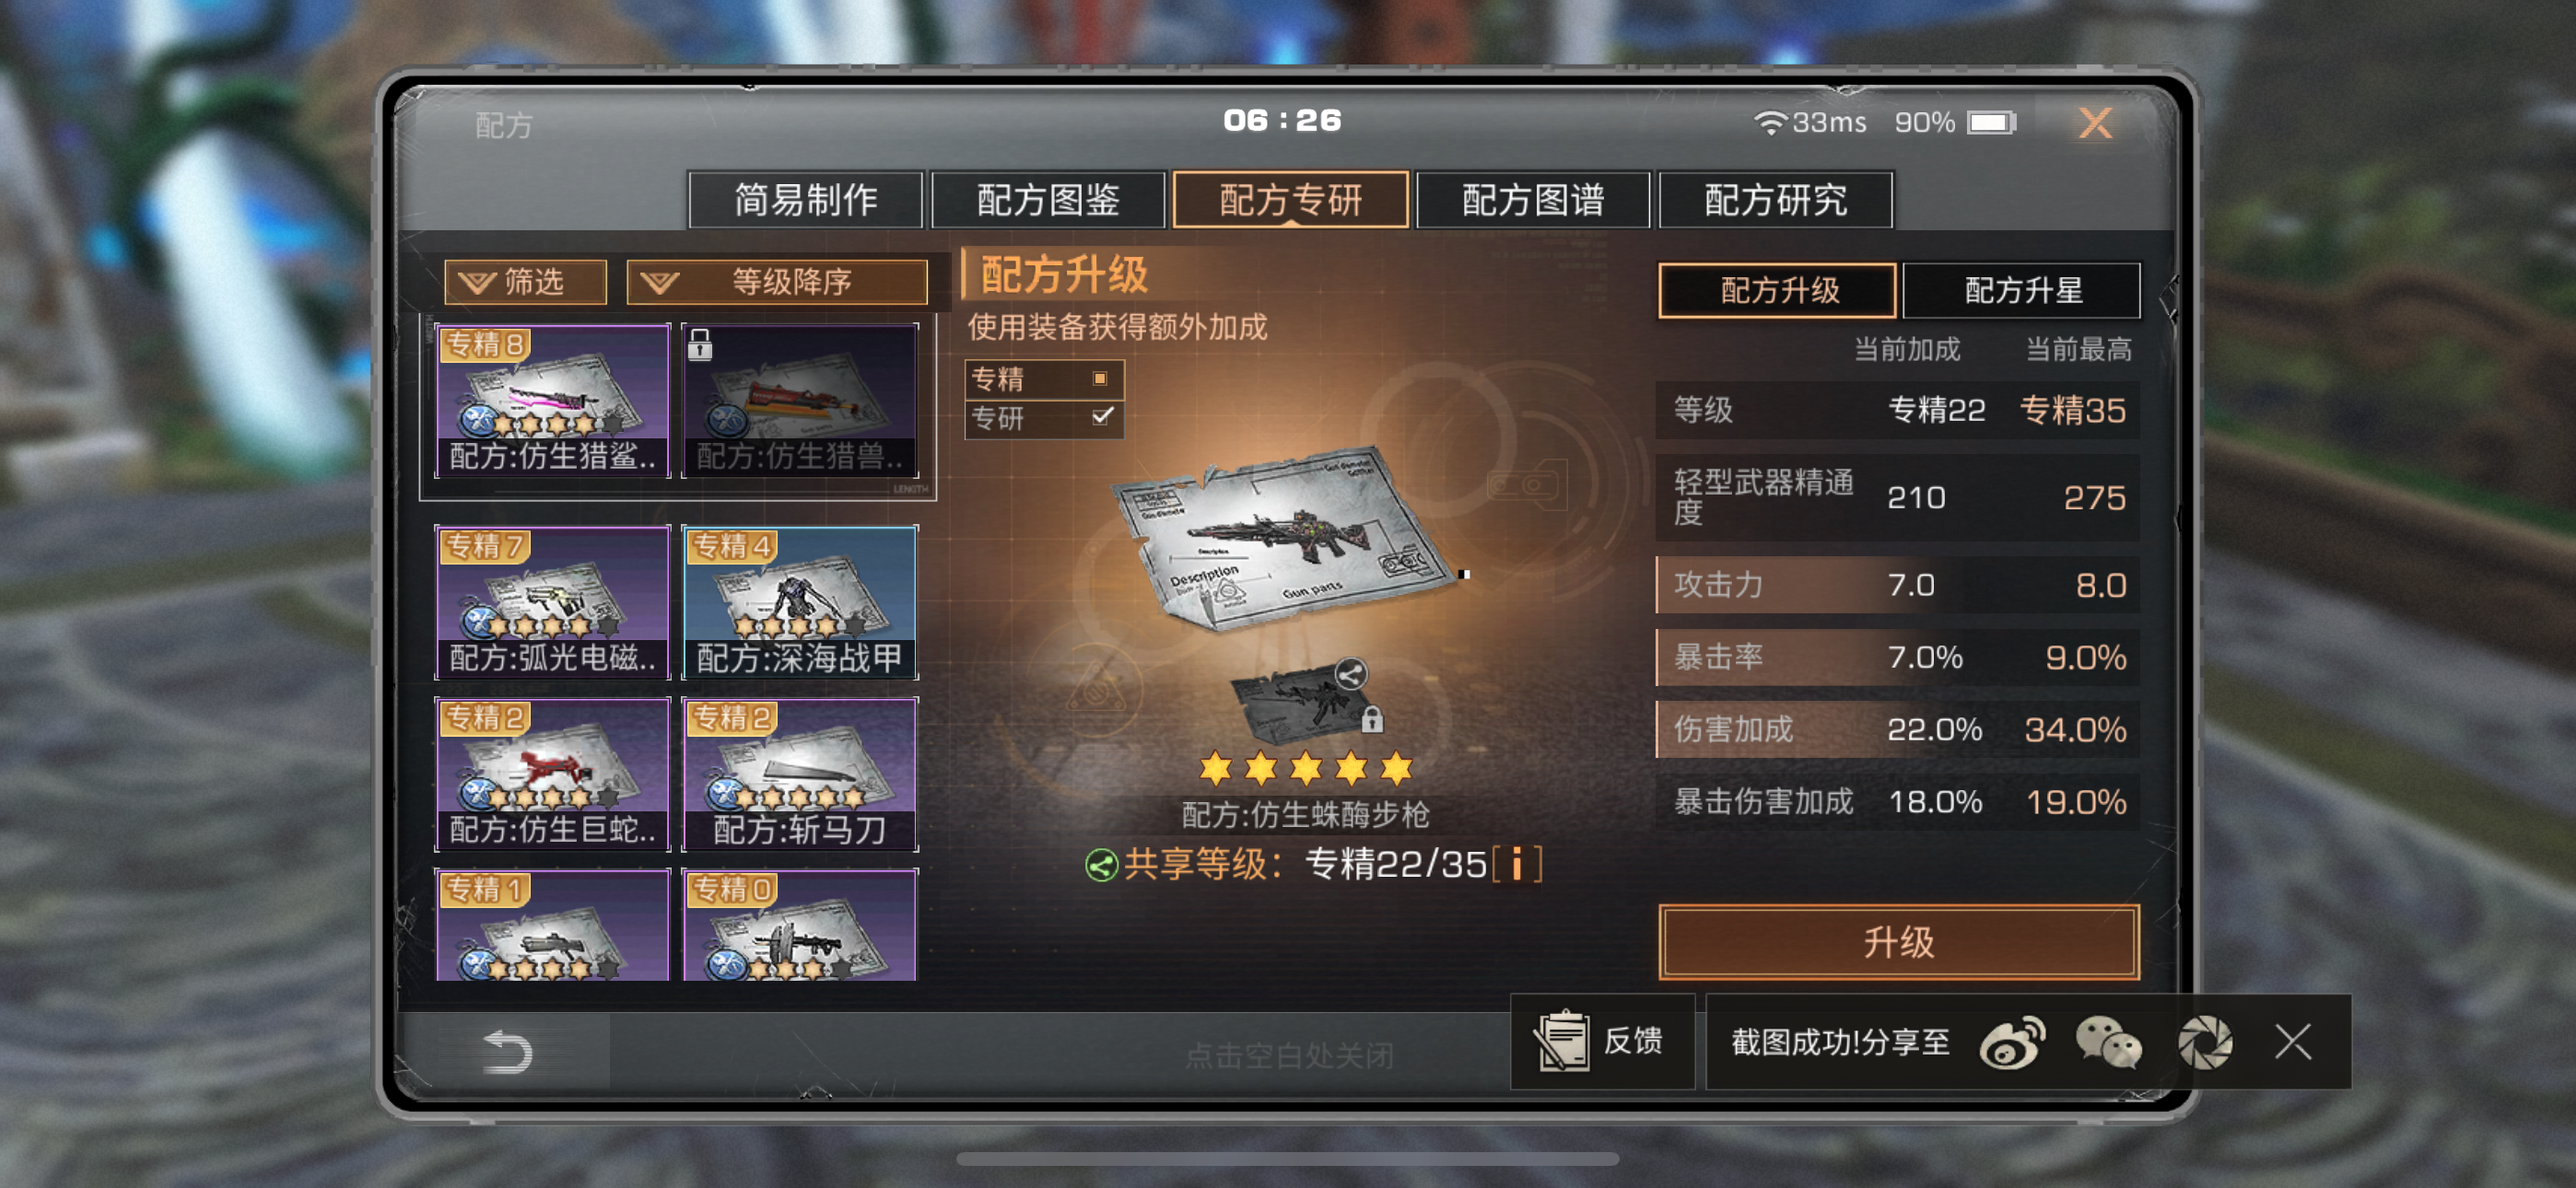Close the recipe panel with orange X
The height and width of the screenshot is (1188, 2576).
[x=2095, y=123]
